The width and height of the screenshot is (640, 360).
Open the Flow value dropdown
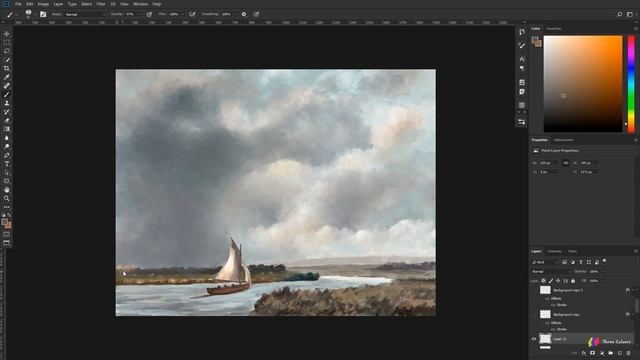pos(182,14)
